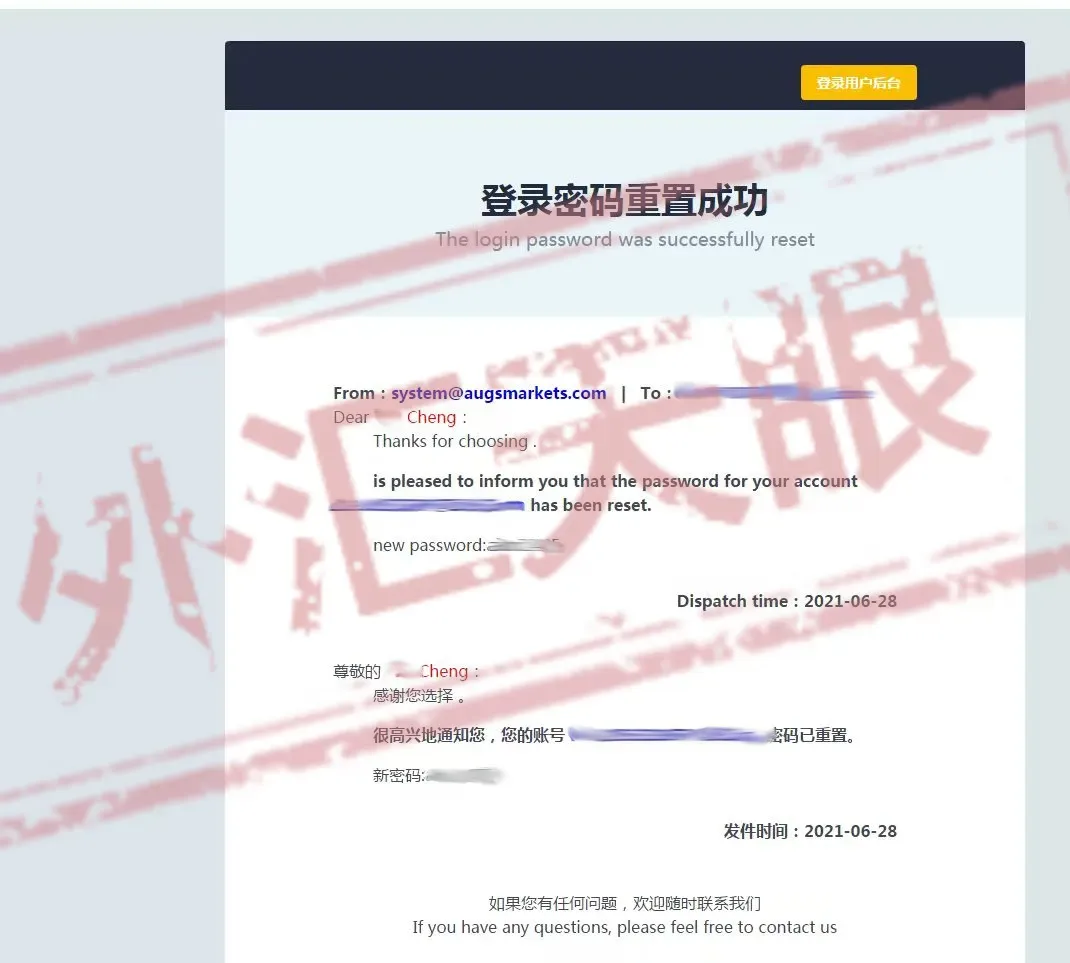Screen dimensions: 1070x963
Task: Click 'The login password was successfully reset' subtitle
Action: (x=624, y=240)
